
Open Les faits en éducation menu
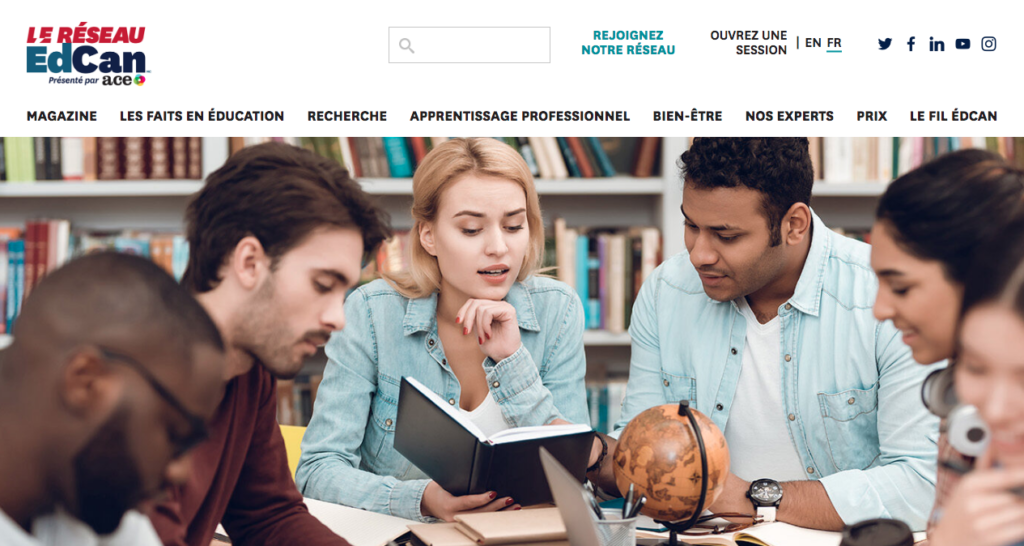202,116
